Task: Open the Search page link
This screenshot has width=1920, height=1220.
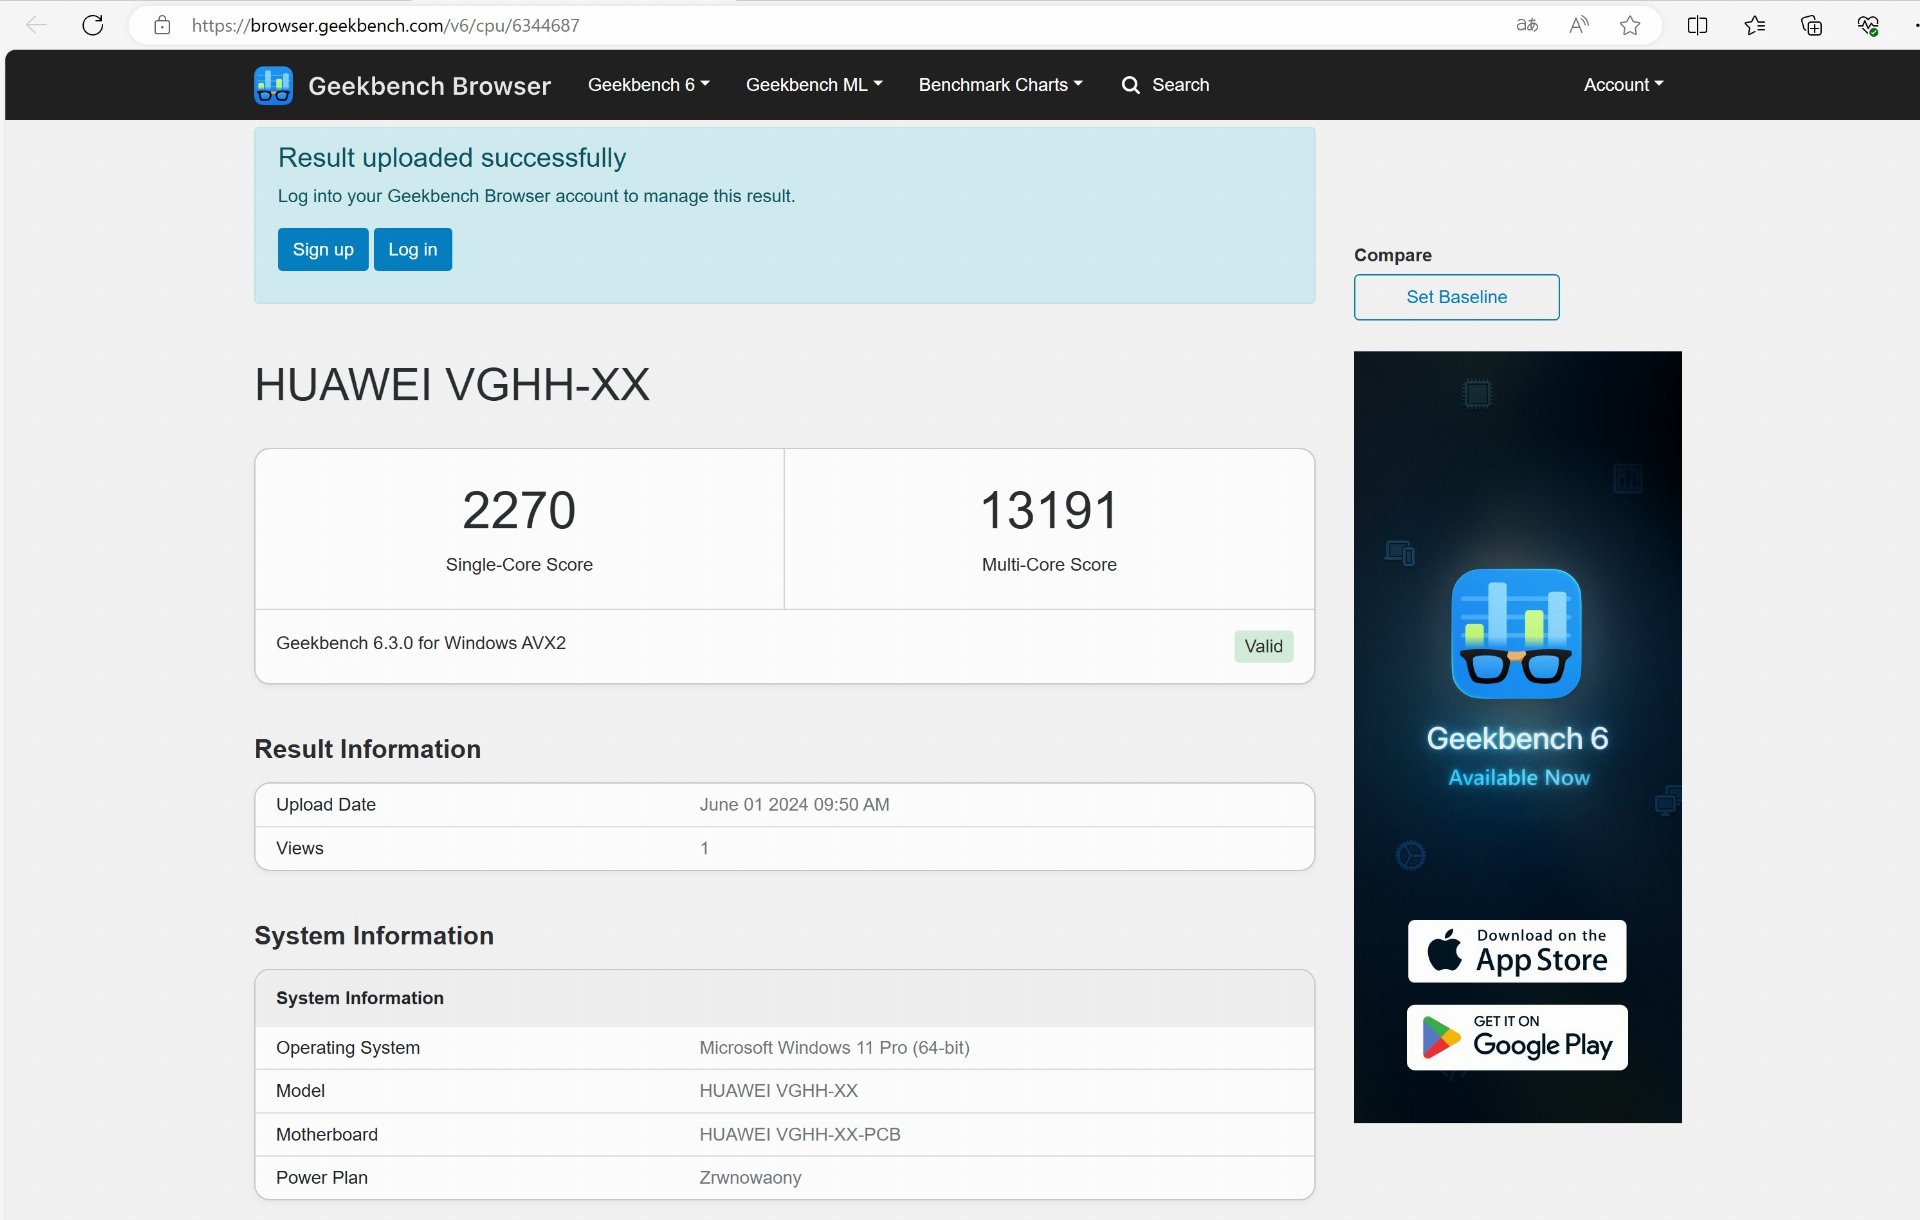Action: click(x=1180, y=85)
